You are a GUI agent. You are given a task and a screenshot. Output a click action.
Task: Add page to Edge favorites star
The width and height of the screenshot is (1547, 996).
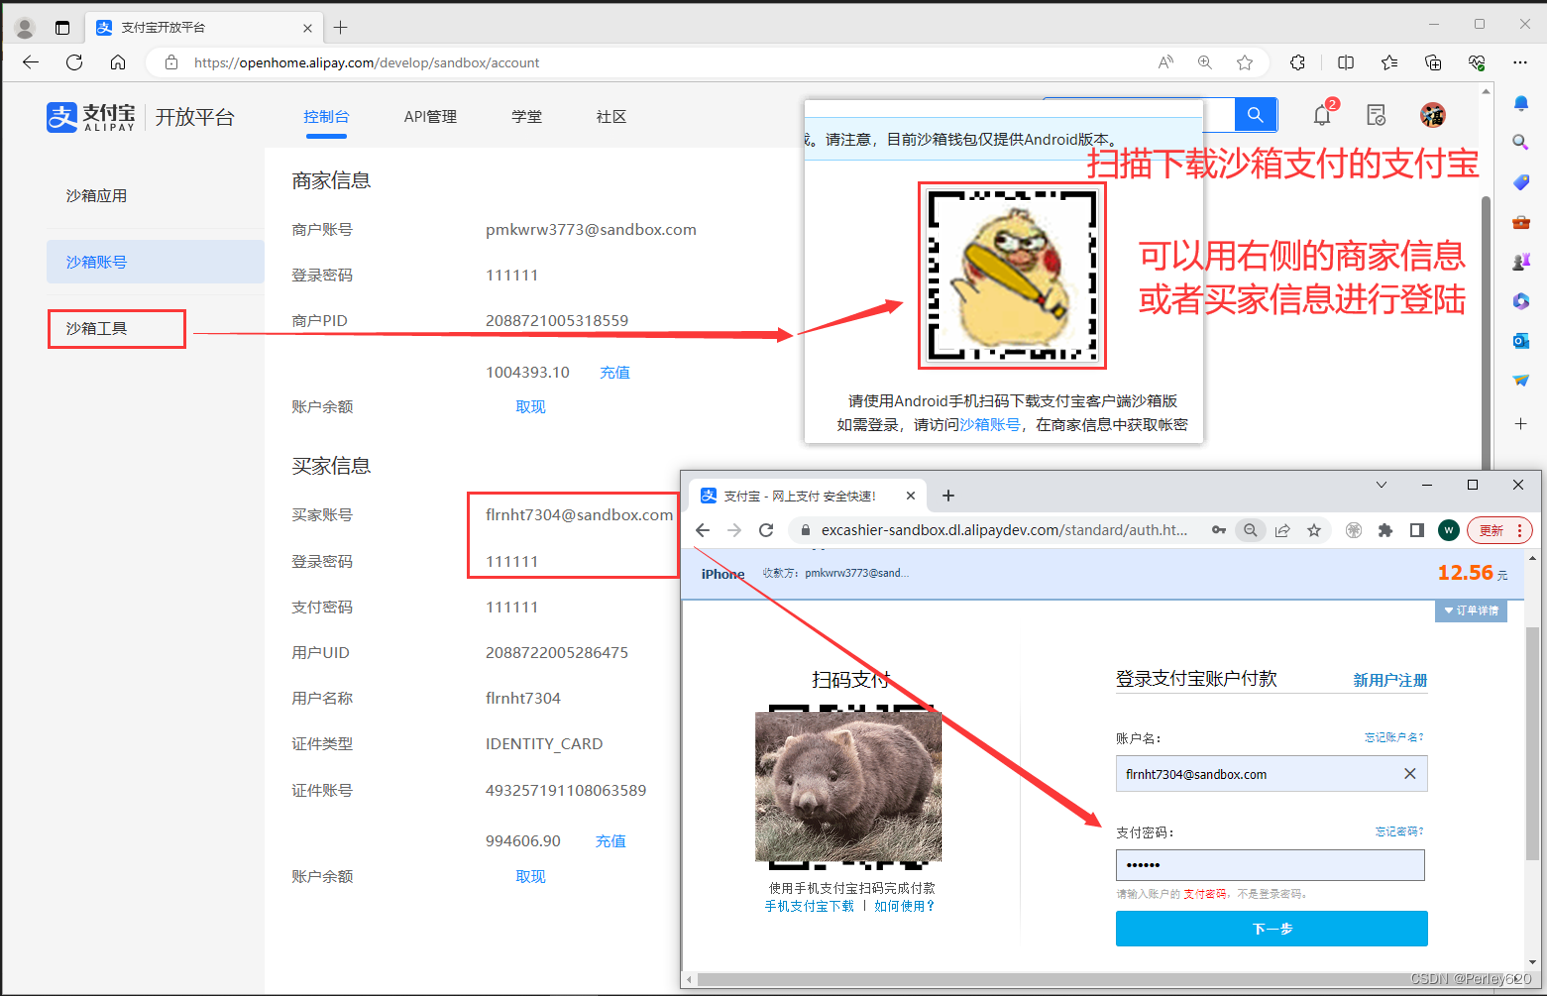coord(1245,62)
